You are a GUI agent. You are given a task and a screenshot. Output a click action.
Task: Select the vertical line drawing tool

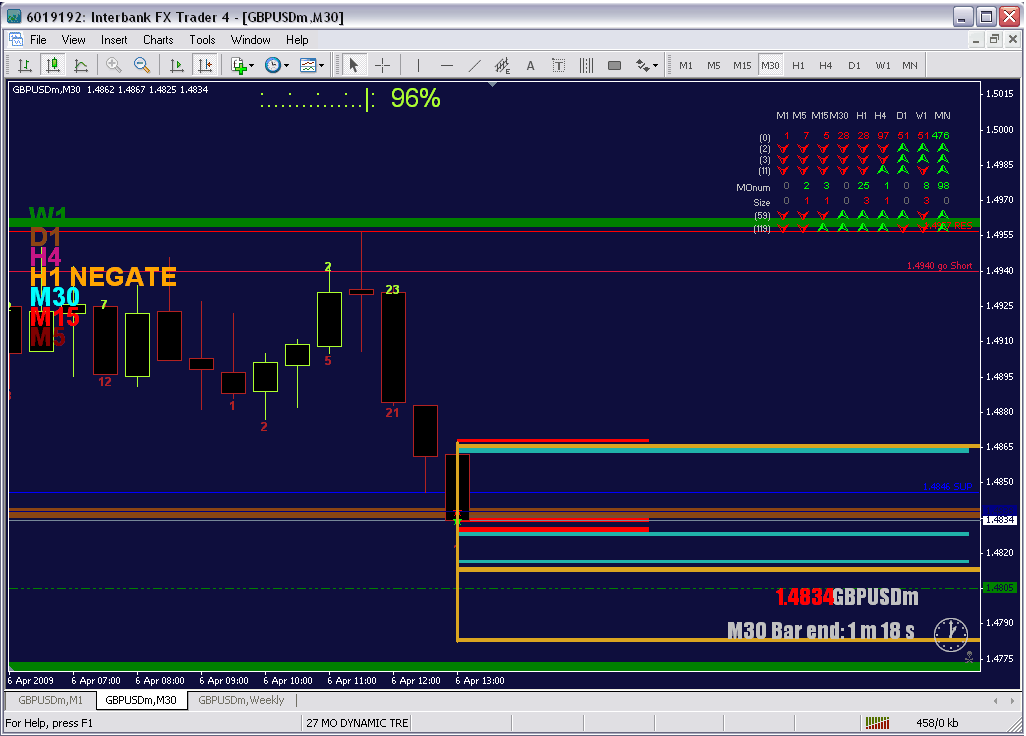click(x=418, y=65)
